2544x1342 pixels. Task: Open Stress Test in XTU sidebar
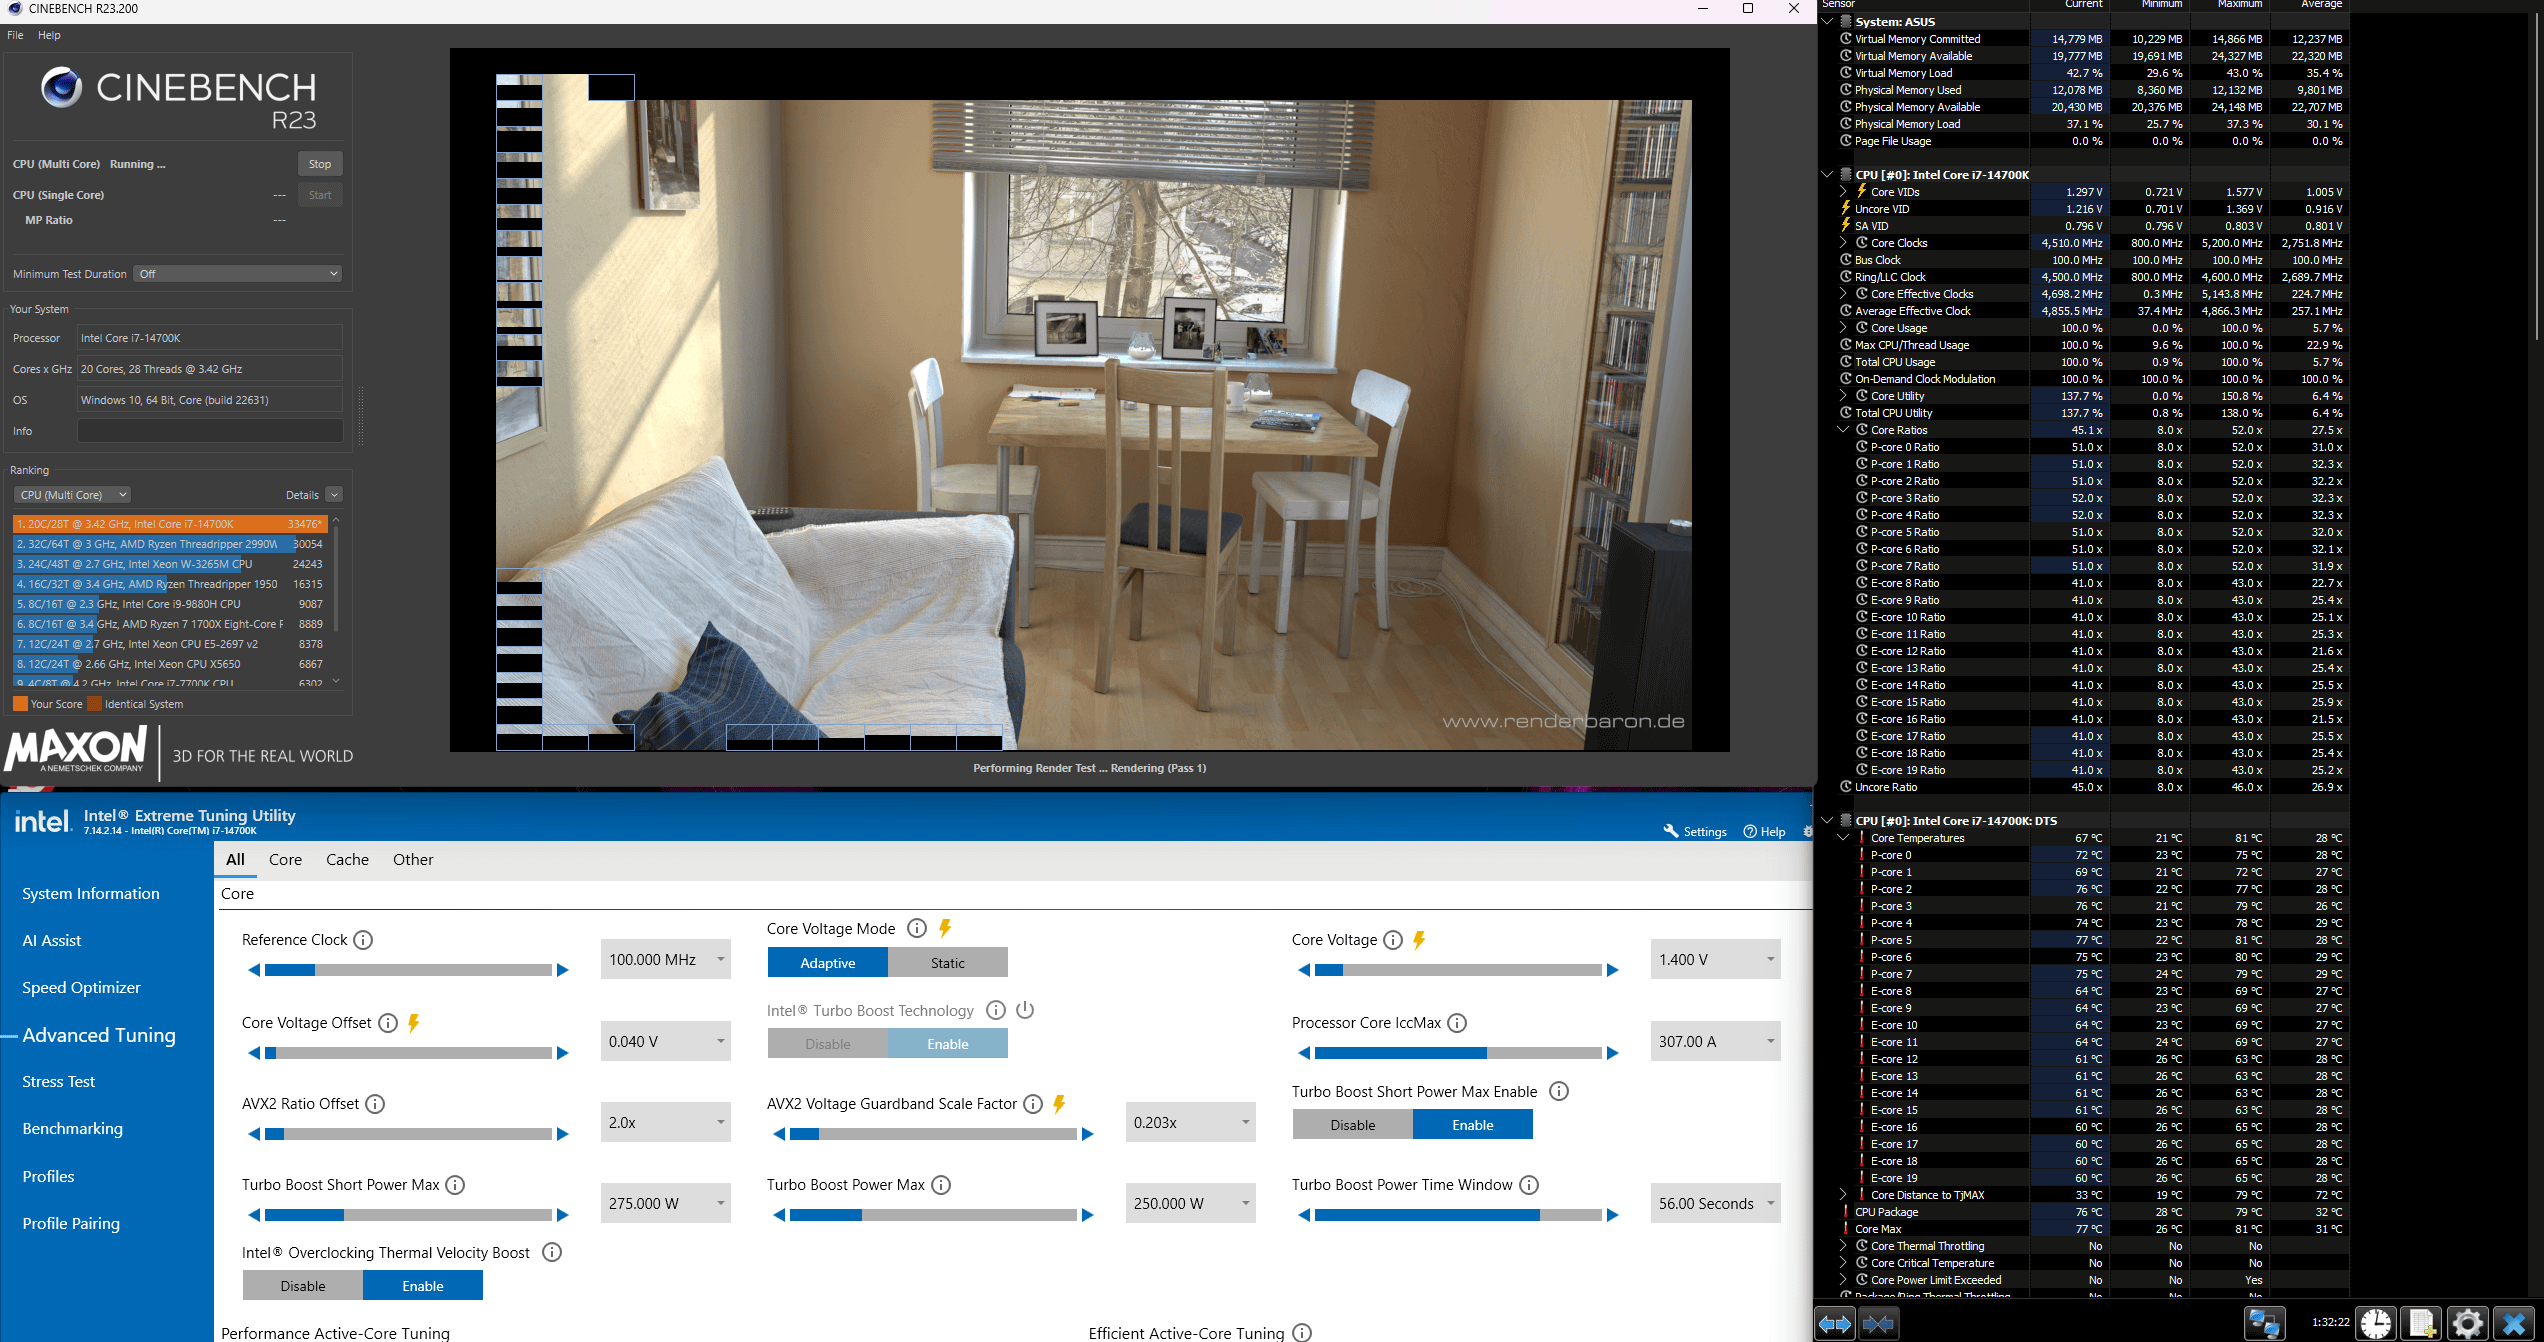59,1082
